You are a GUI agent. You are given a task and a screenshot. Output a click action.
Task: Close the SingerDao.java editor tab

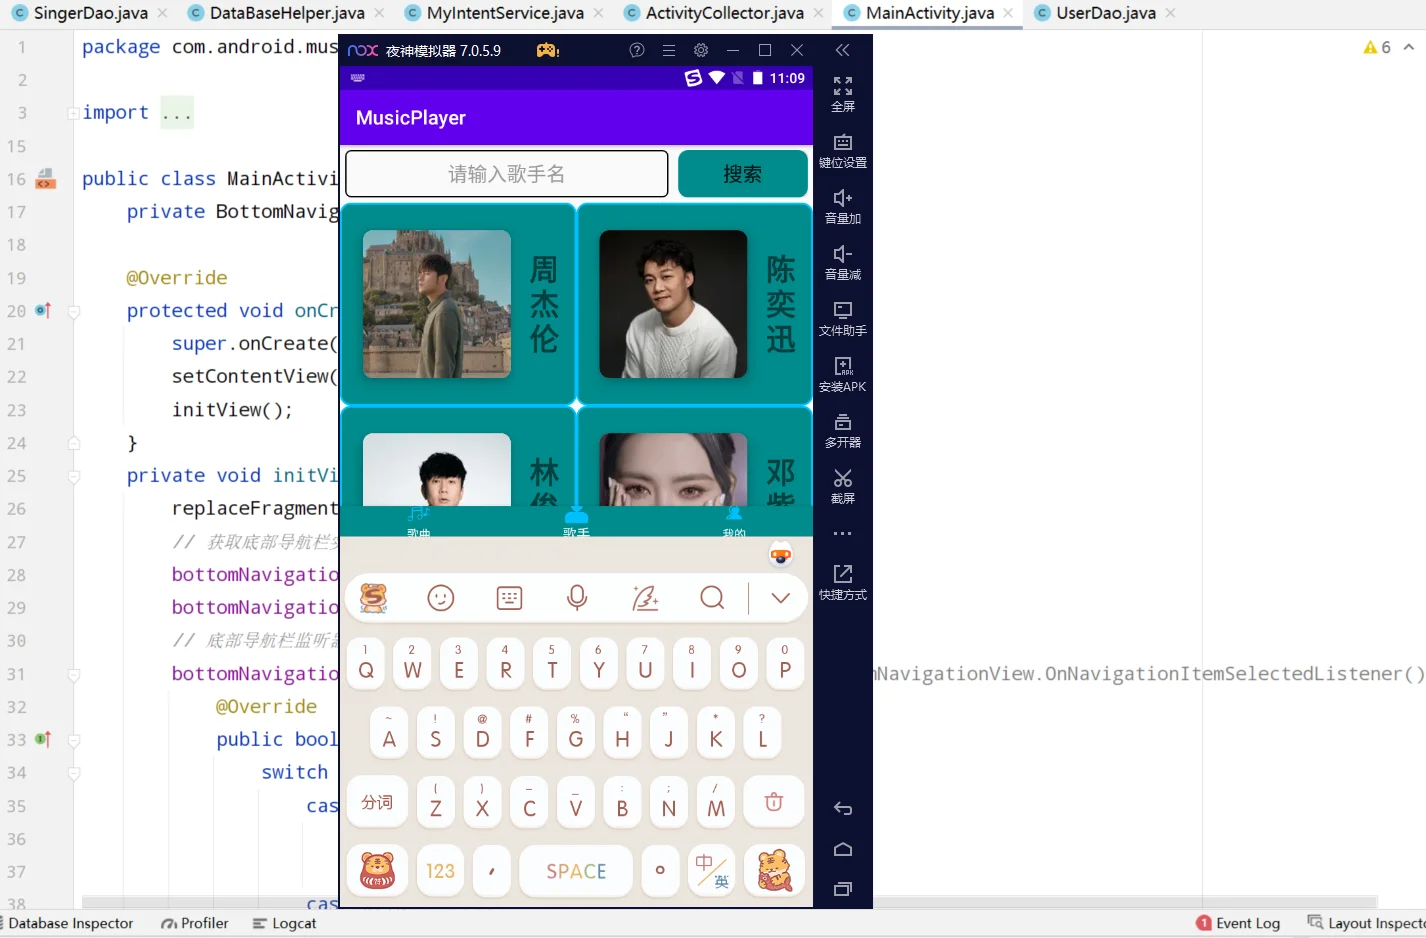pyautogui.click(x=163, y=13)
